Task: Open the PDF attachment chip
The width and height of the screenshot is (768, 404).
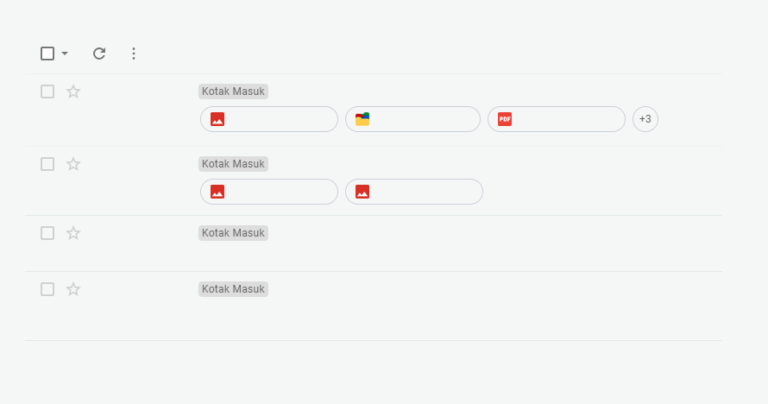Action: [556, 119]
